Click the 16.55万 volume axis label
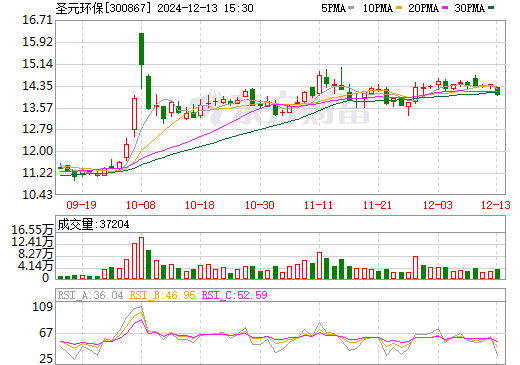520x365 pixels. [x=32, y=230]
